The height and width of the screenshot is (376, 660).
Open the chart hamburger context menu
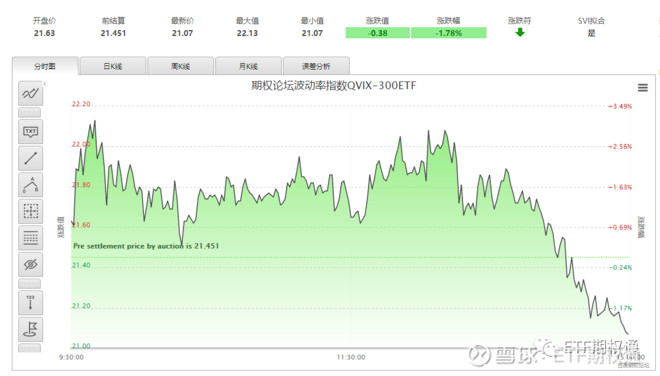[x=642, y=88]
